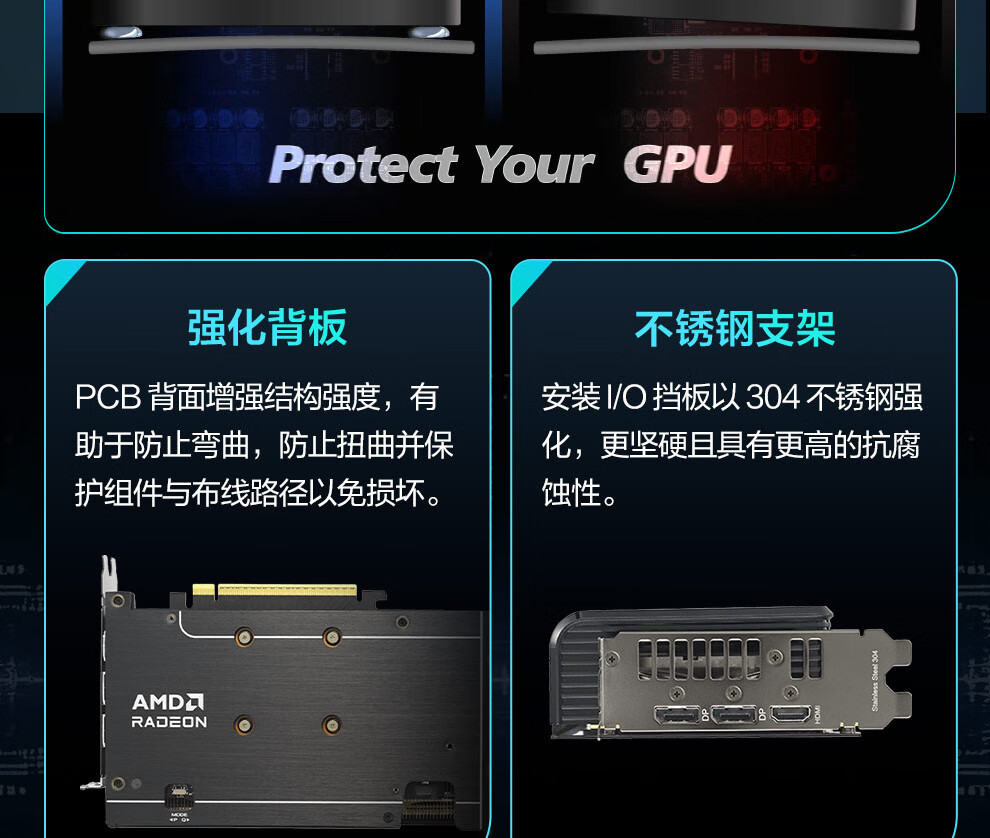Click the HDMI port on the bracket
The height and width of the screenshot is (838, 990).
790,715
